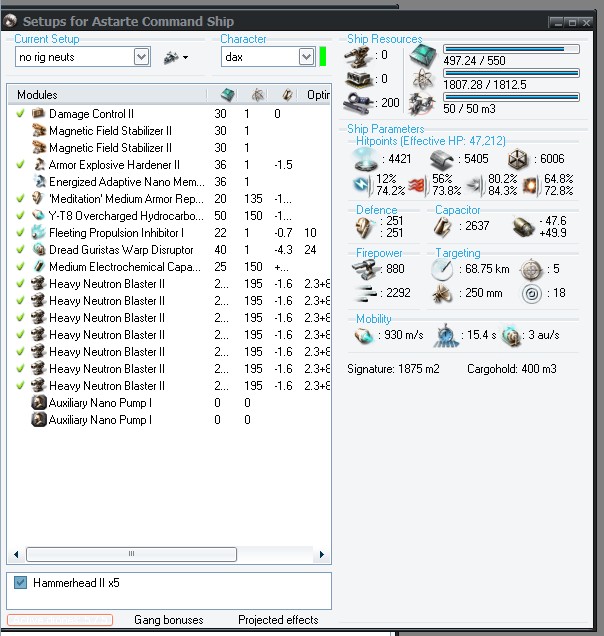Click the explosive resistance icon

[531, 185]
